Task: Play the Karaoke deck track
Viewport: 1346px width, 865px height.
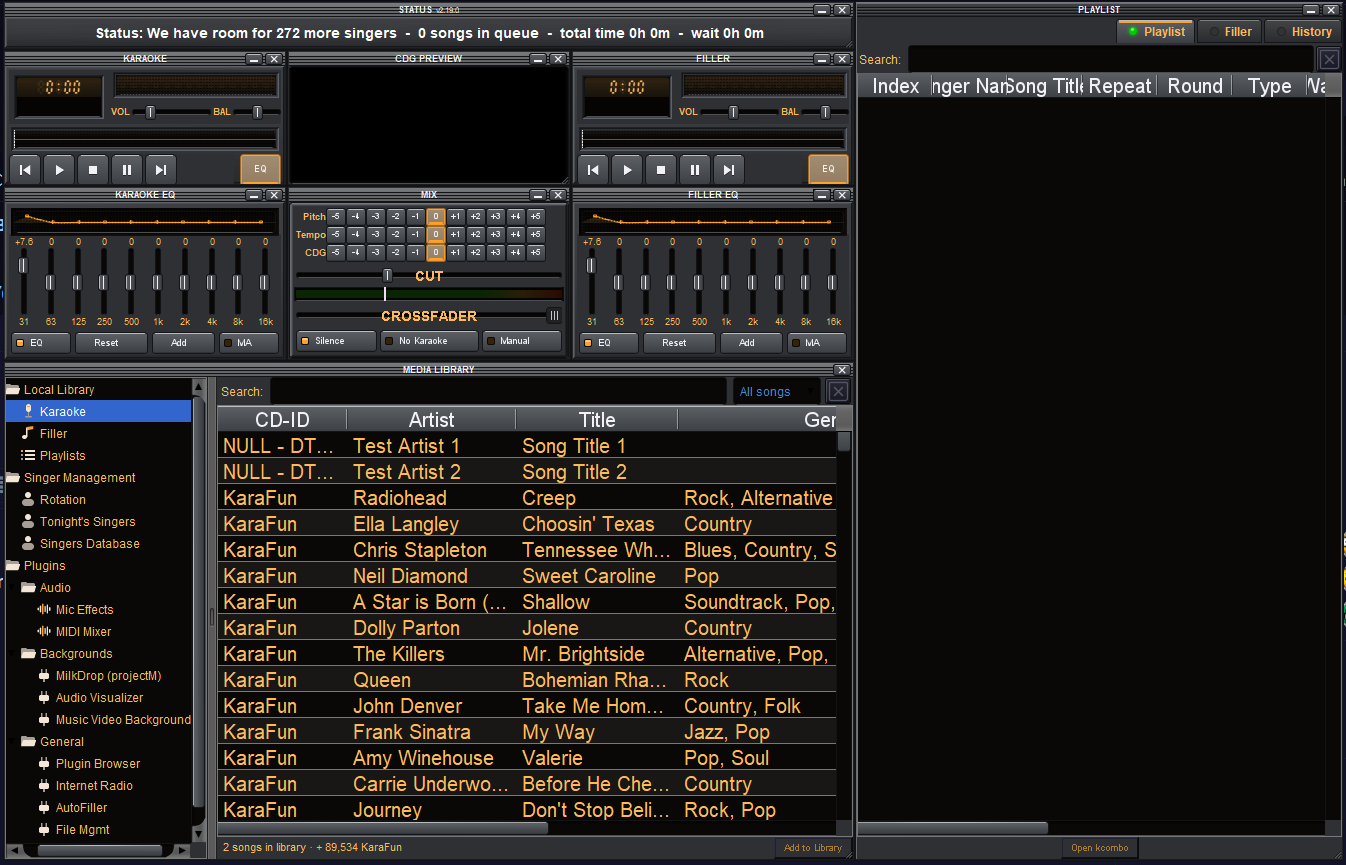Action: [x=59, y=170]
